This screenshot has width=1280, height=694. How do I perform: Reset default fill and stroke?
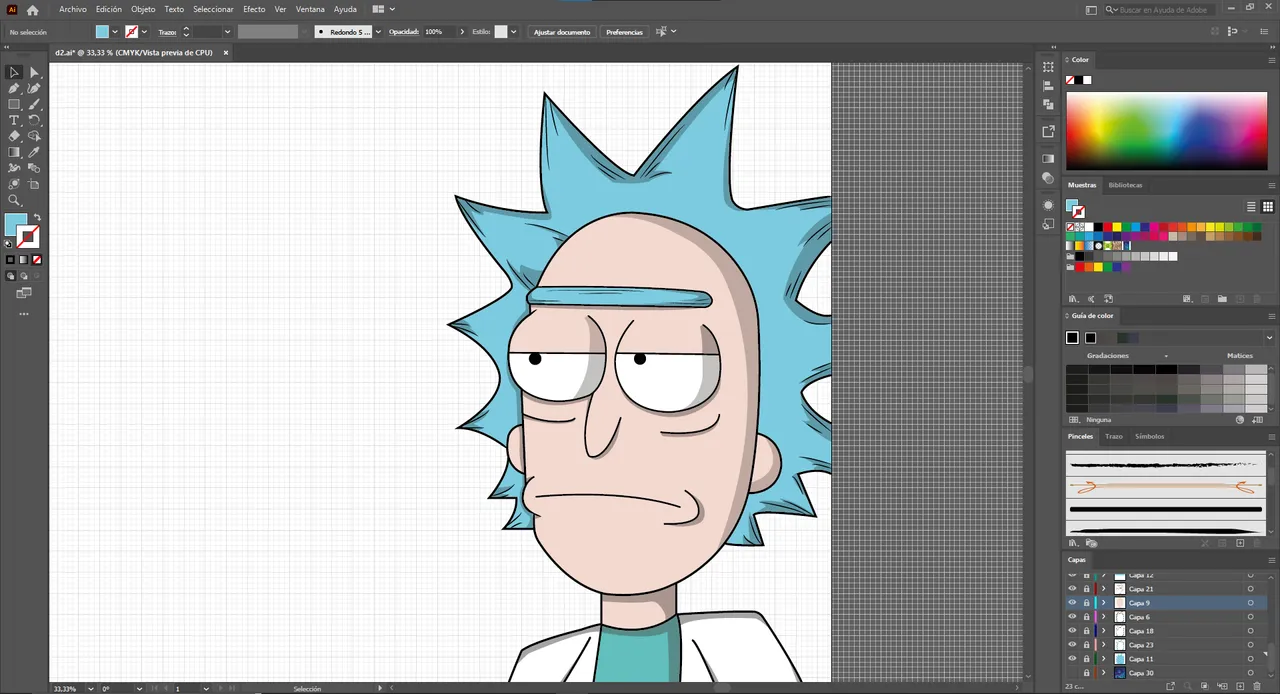(x=9, y=243)
